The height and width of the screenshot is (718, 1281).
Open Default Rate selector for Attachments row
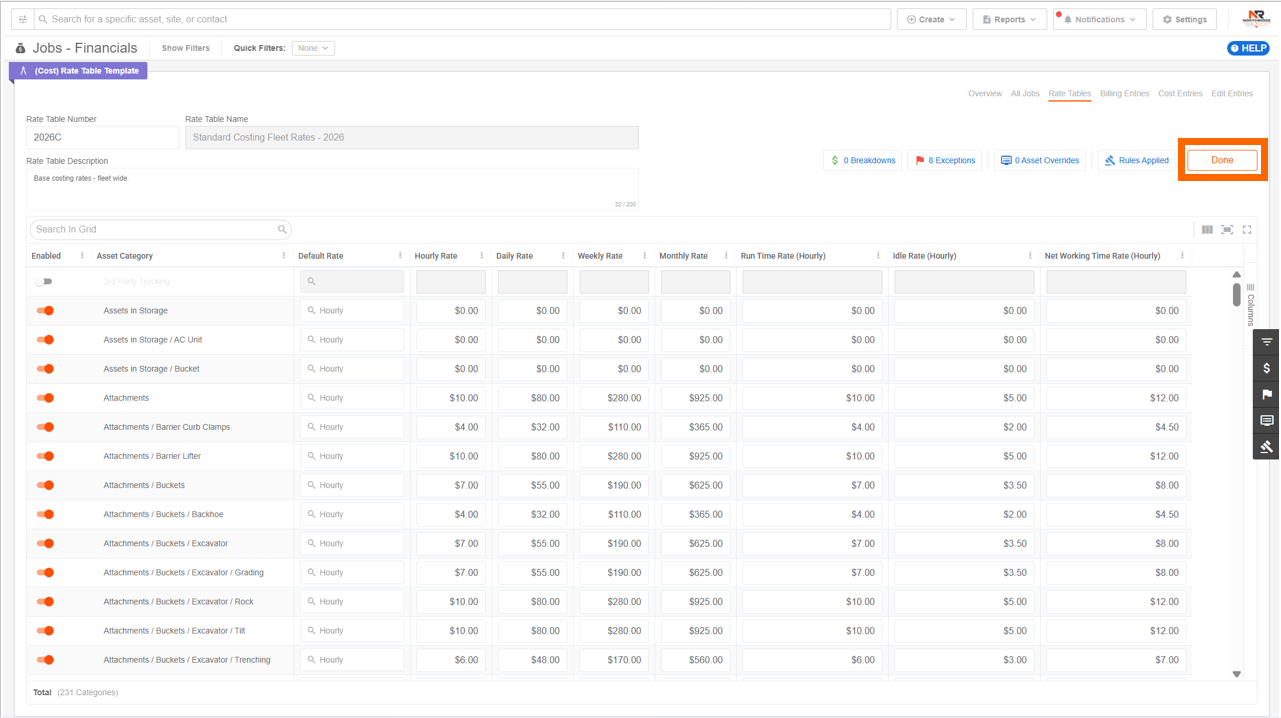pos(352,398)
